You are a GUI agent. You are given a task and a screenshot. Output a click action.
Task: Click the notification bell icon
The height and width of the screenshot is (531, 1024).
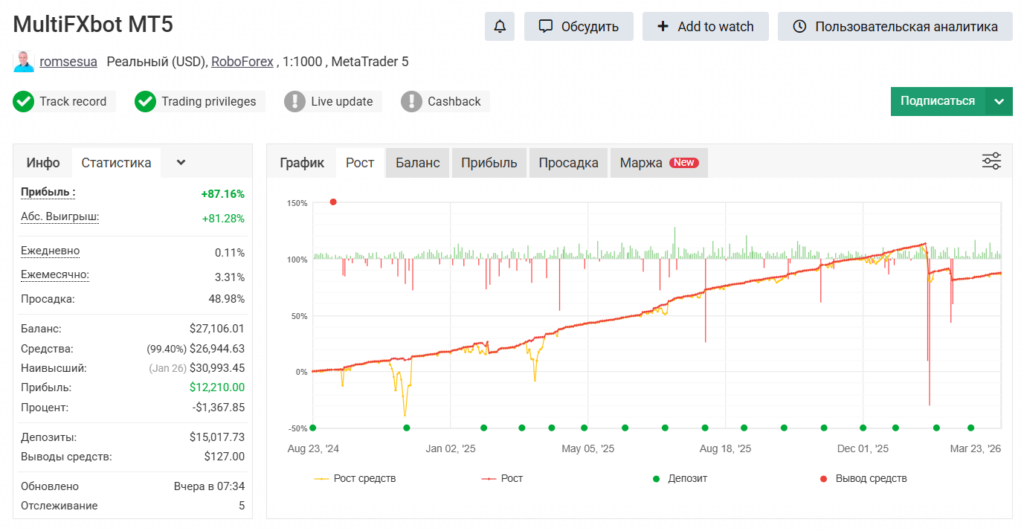tap(499, 26)
